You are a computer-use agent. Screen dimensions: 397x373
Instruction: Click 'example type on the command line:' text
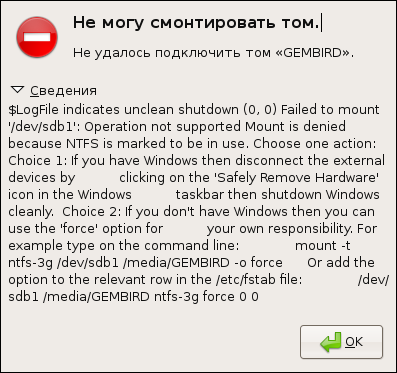point(124,246)
